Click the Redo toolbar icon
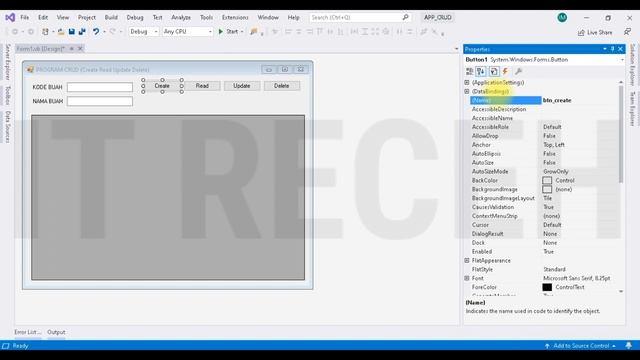 pyautogui.click(x=113, y=31)
